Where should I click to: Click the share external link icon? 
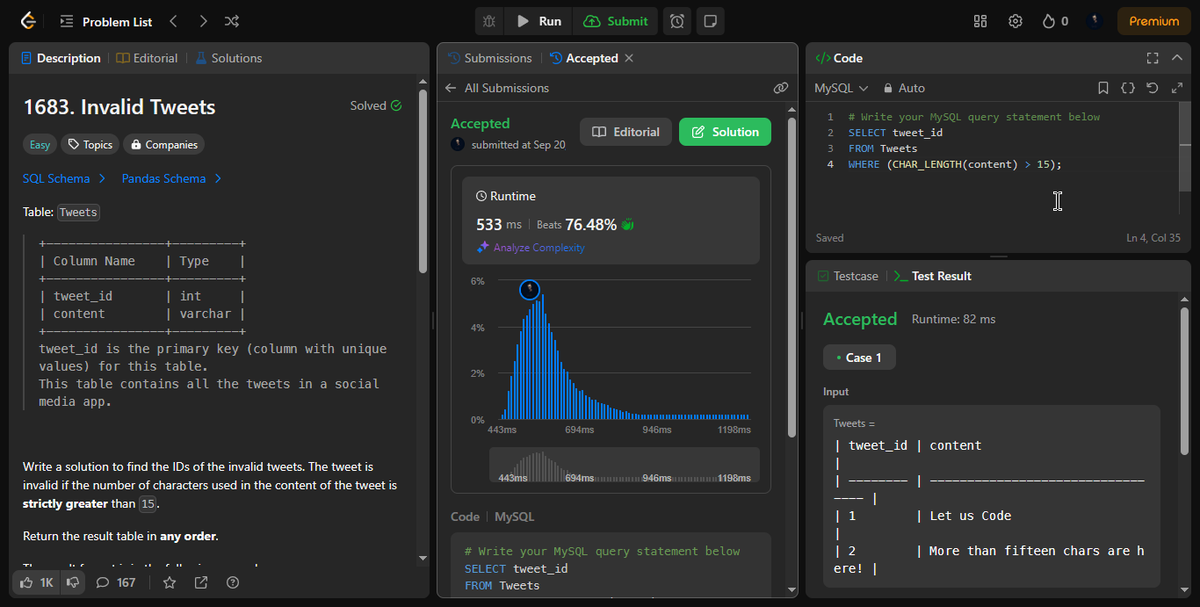pyautogui.click(x=201, y=582)
